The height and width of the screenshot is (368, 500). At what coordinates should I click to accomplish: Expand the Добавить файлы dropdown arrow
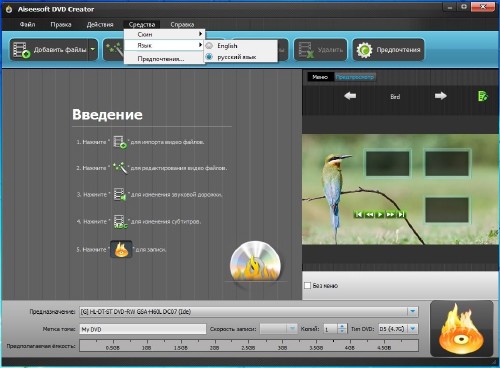[93, 50]
